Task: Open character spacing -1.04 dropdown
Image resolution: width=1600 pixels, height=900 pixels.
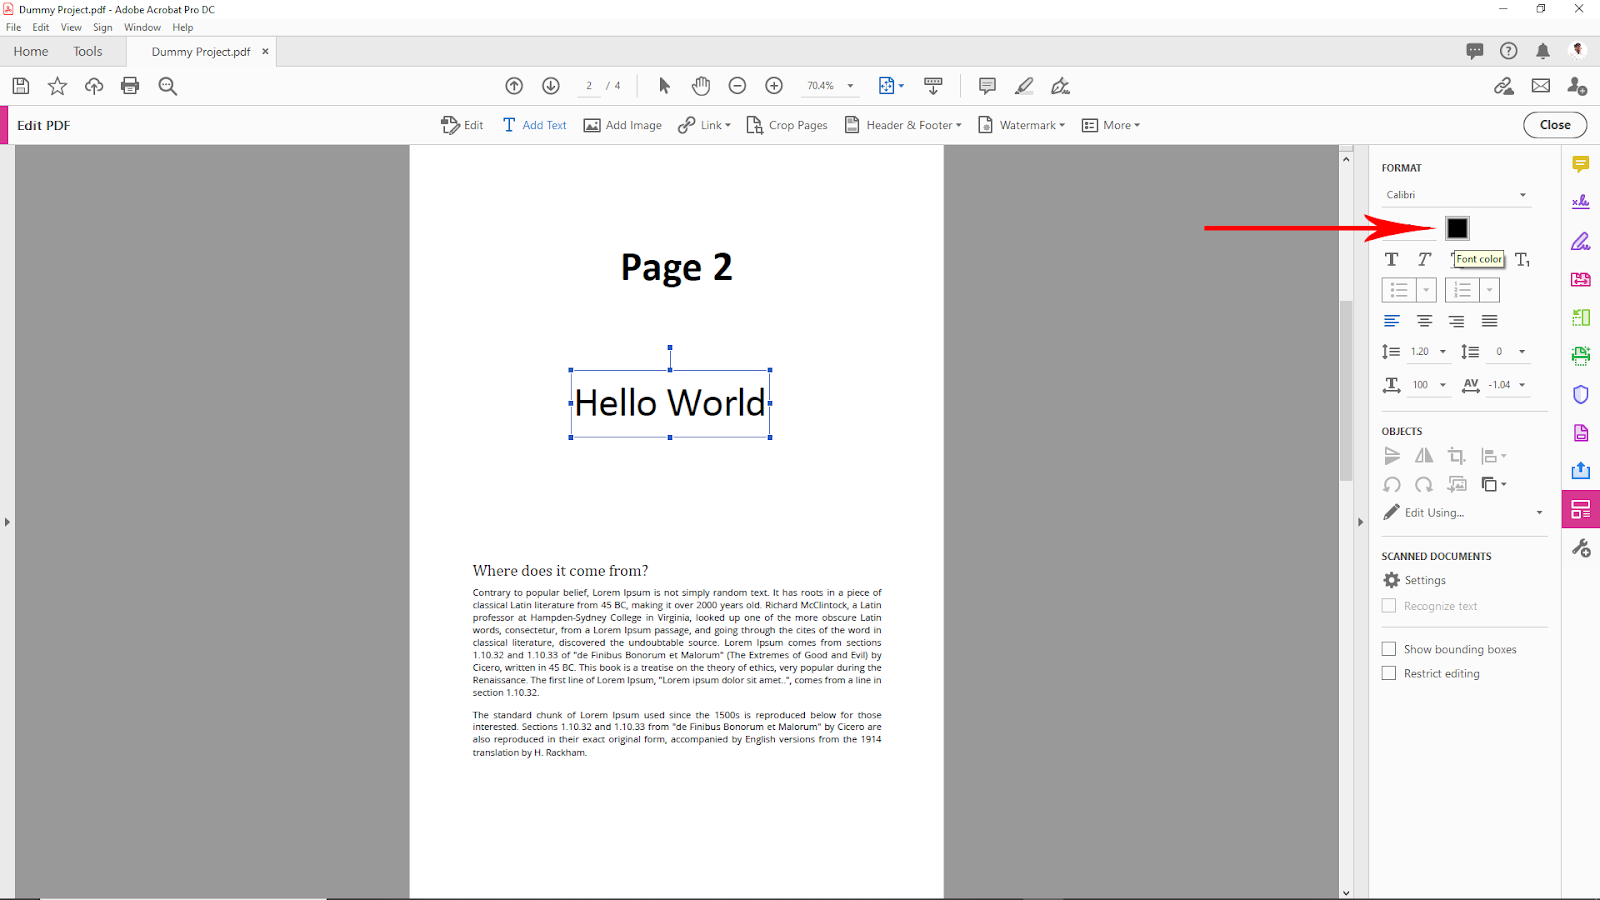Action: (x=1522, y=385)
